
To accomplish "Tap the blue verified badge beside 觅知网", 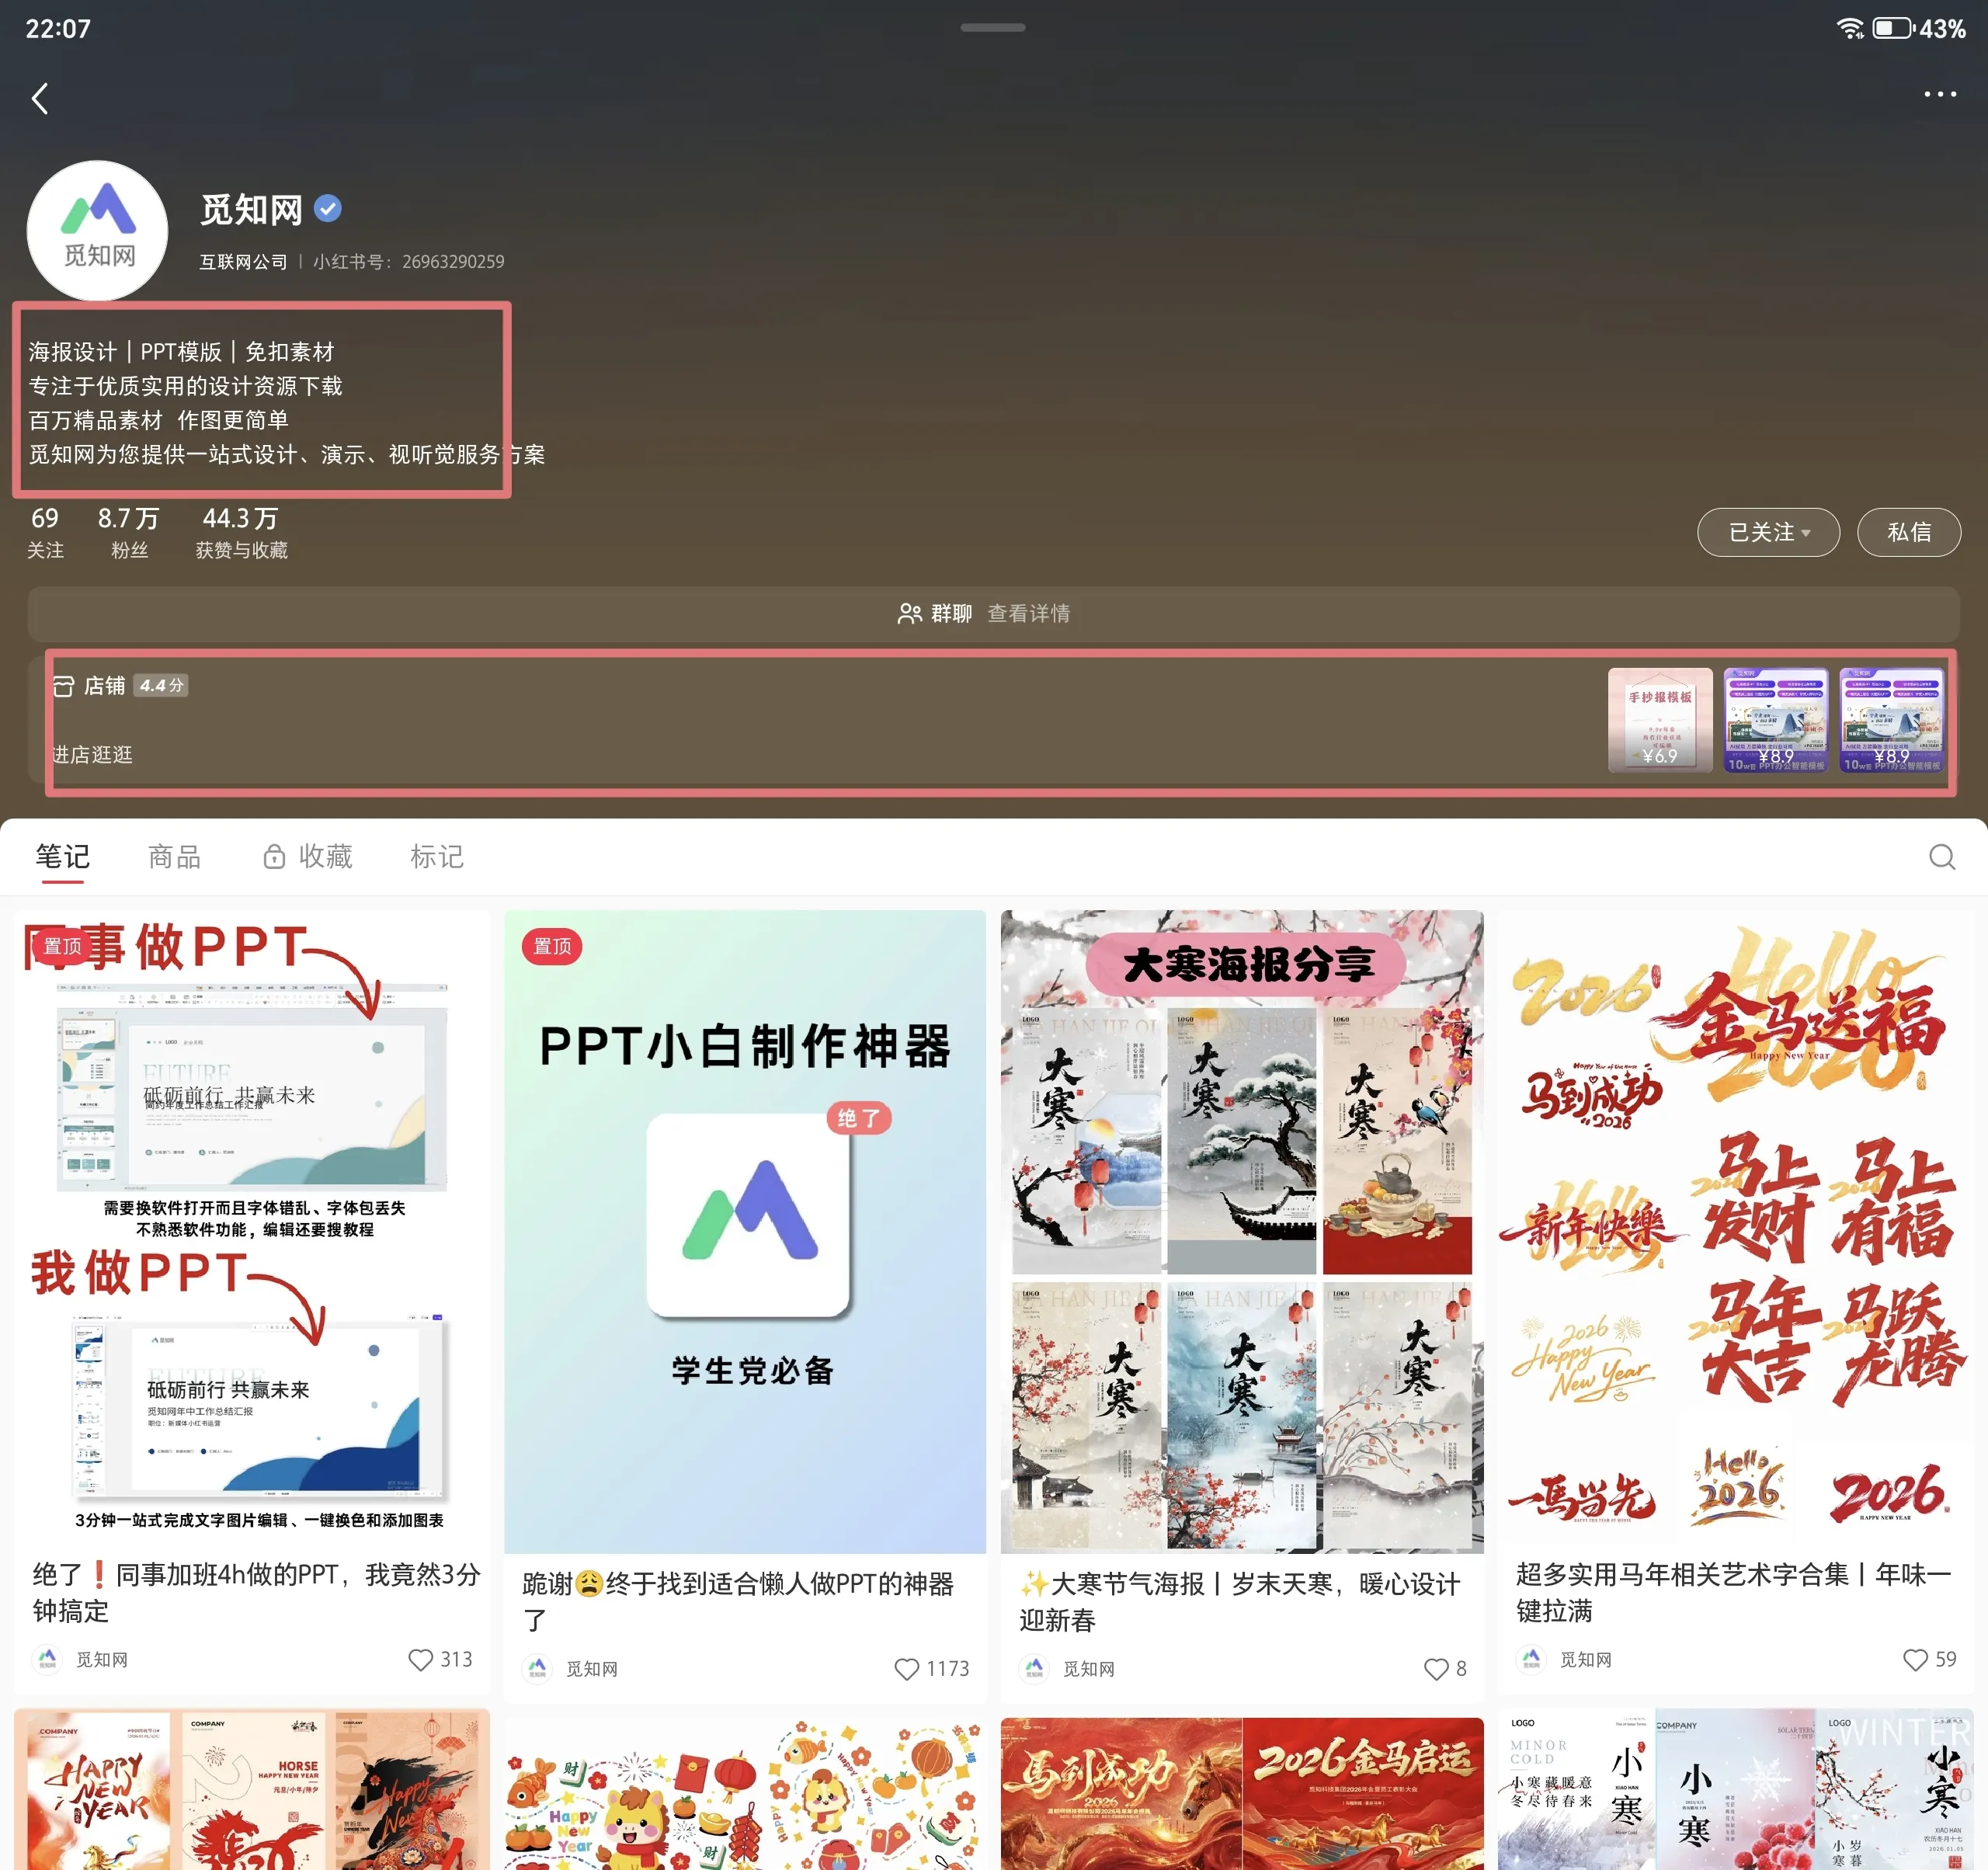I will tap(328, 208).
